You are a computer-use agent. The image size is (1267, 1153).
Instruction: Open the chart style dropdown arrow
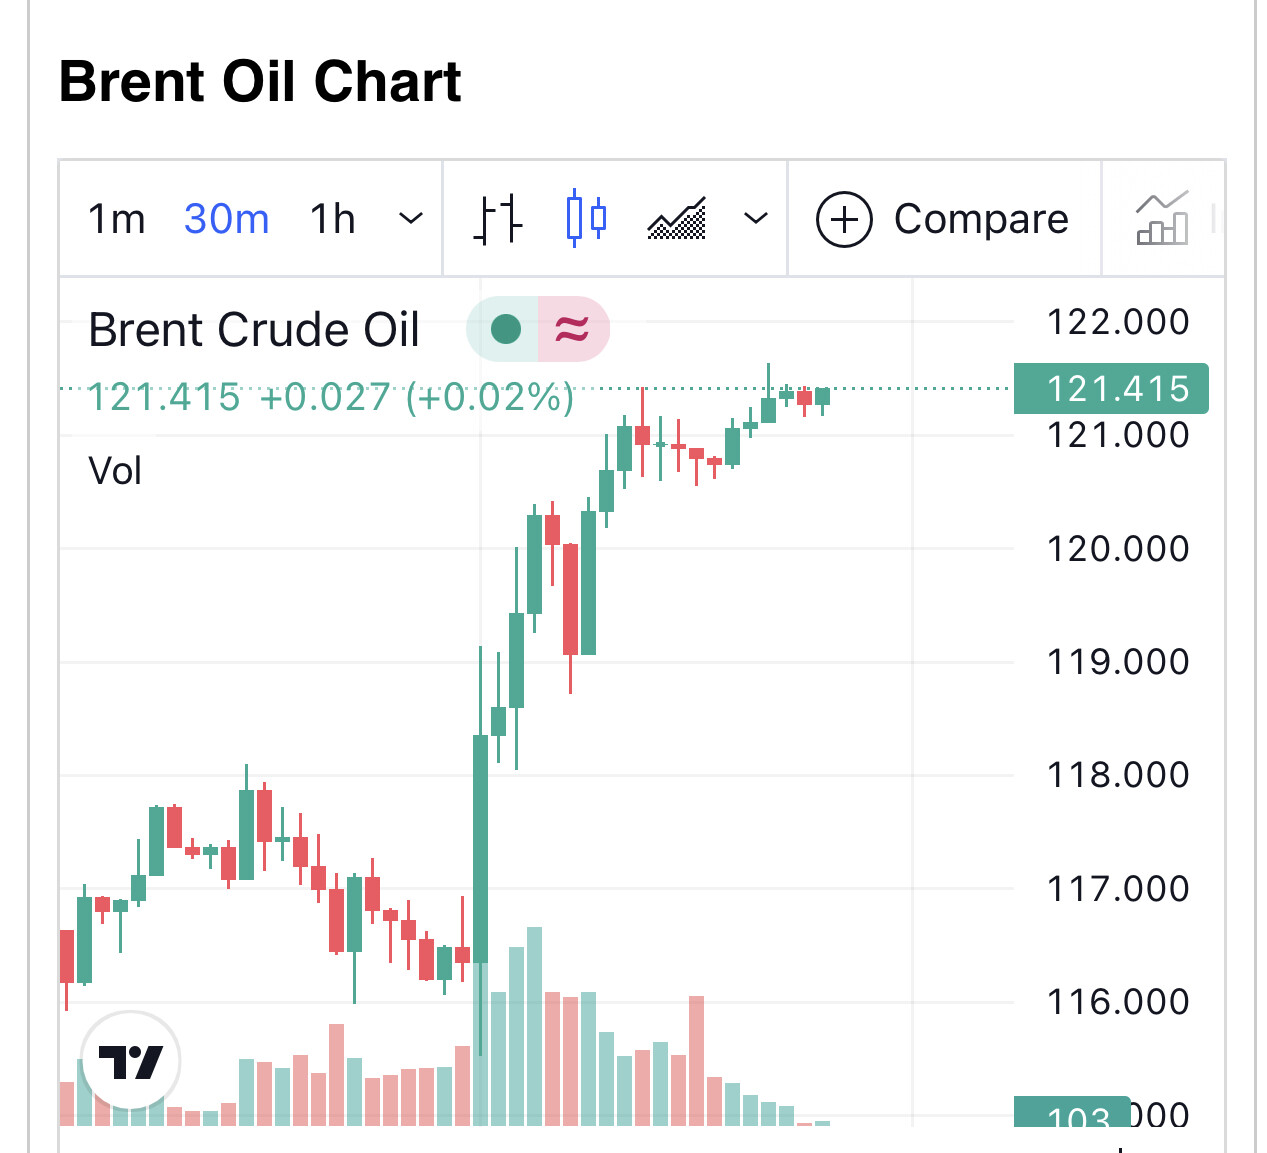[x=756, y=219]
